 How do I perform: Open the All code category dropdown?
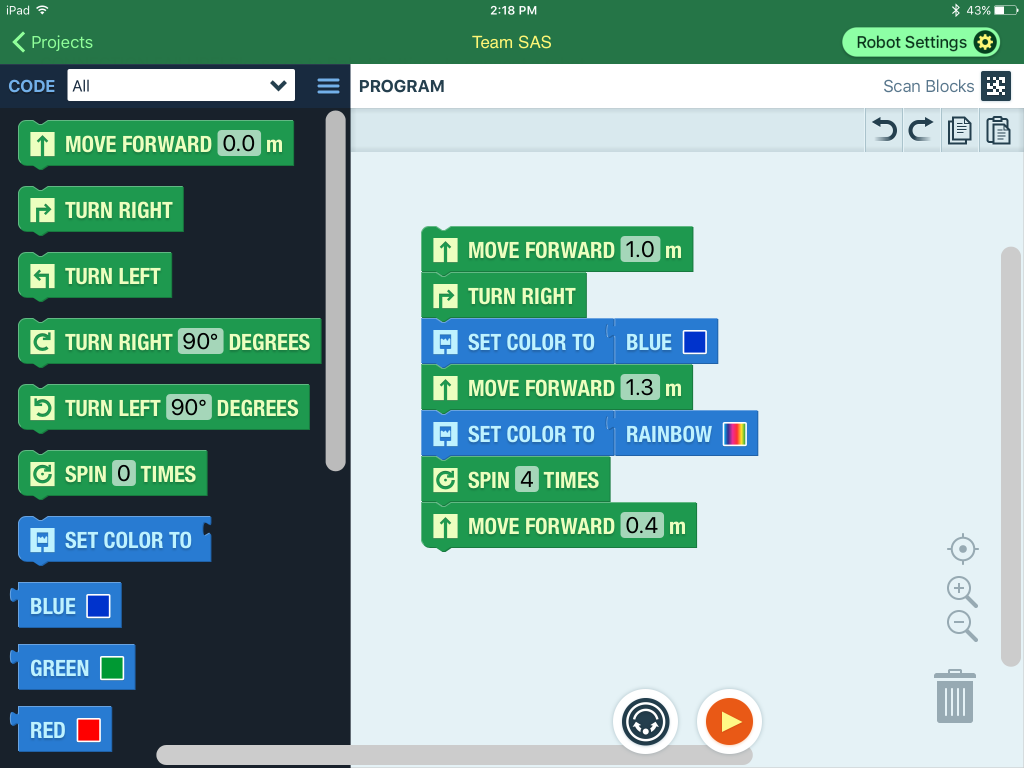coord(181,86)
